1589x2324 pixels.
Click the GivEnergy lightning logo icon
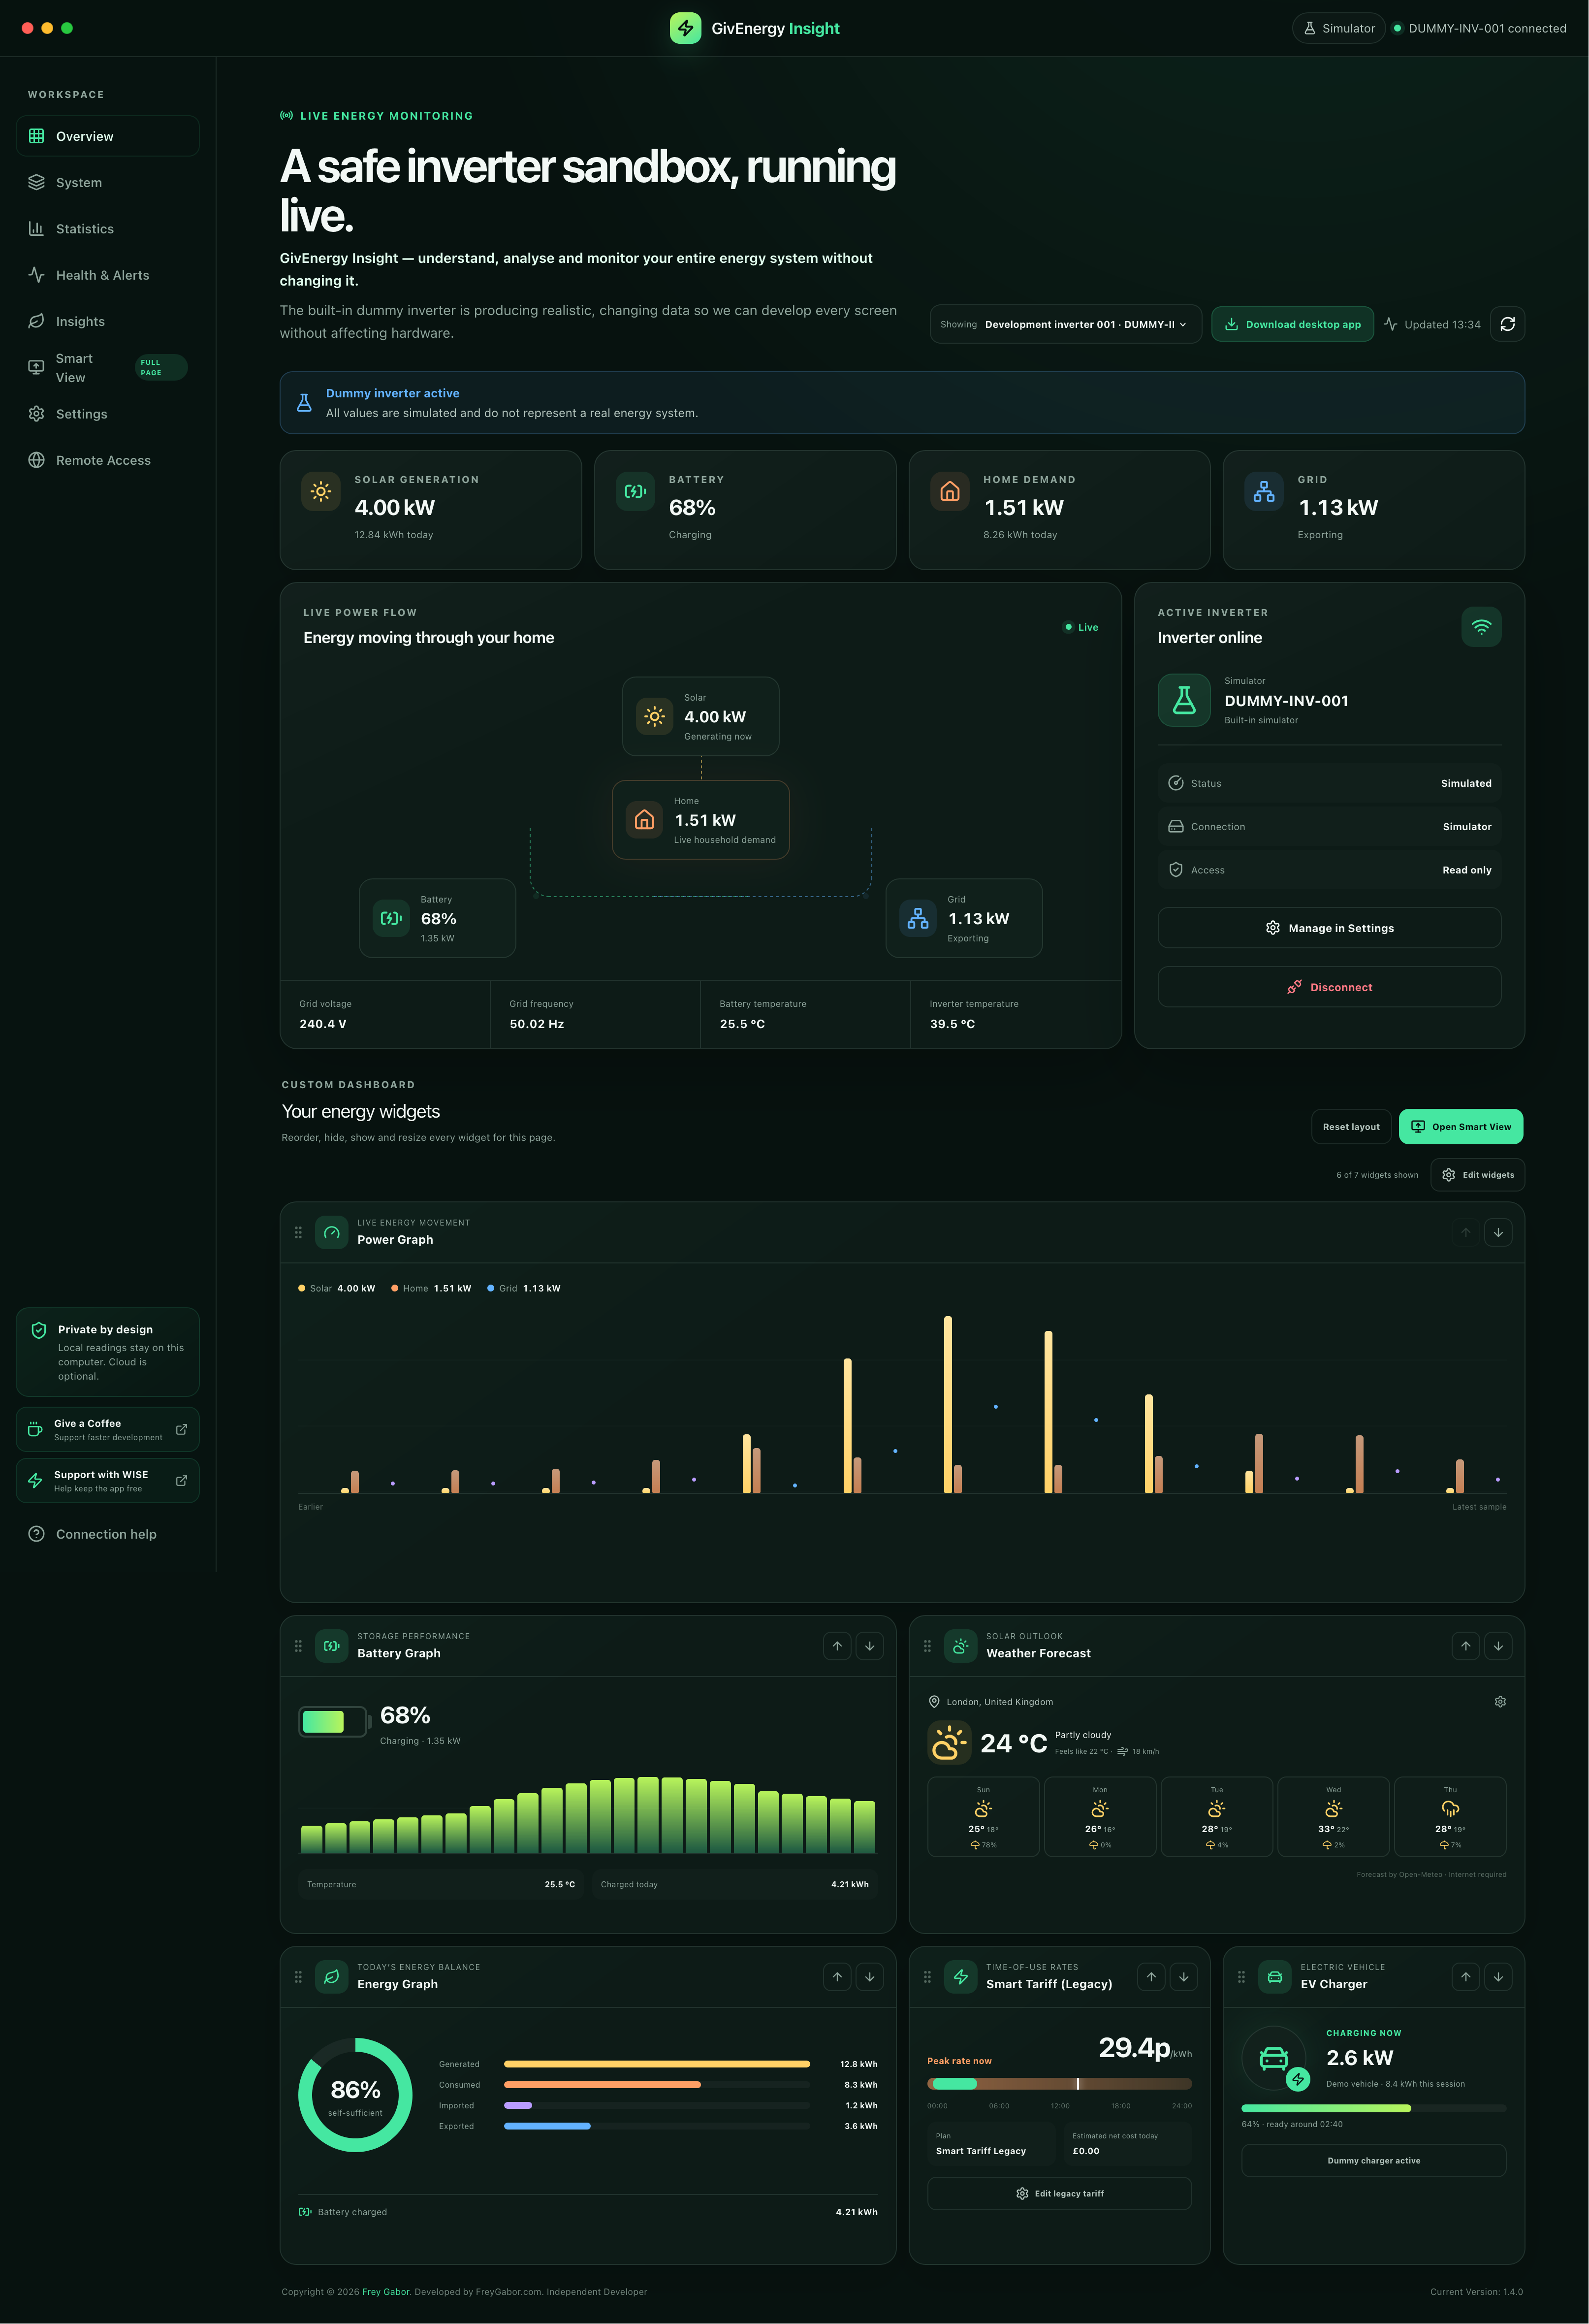[685, 28]
